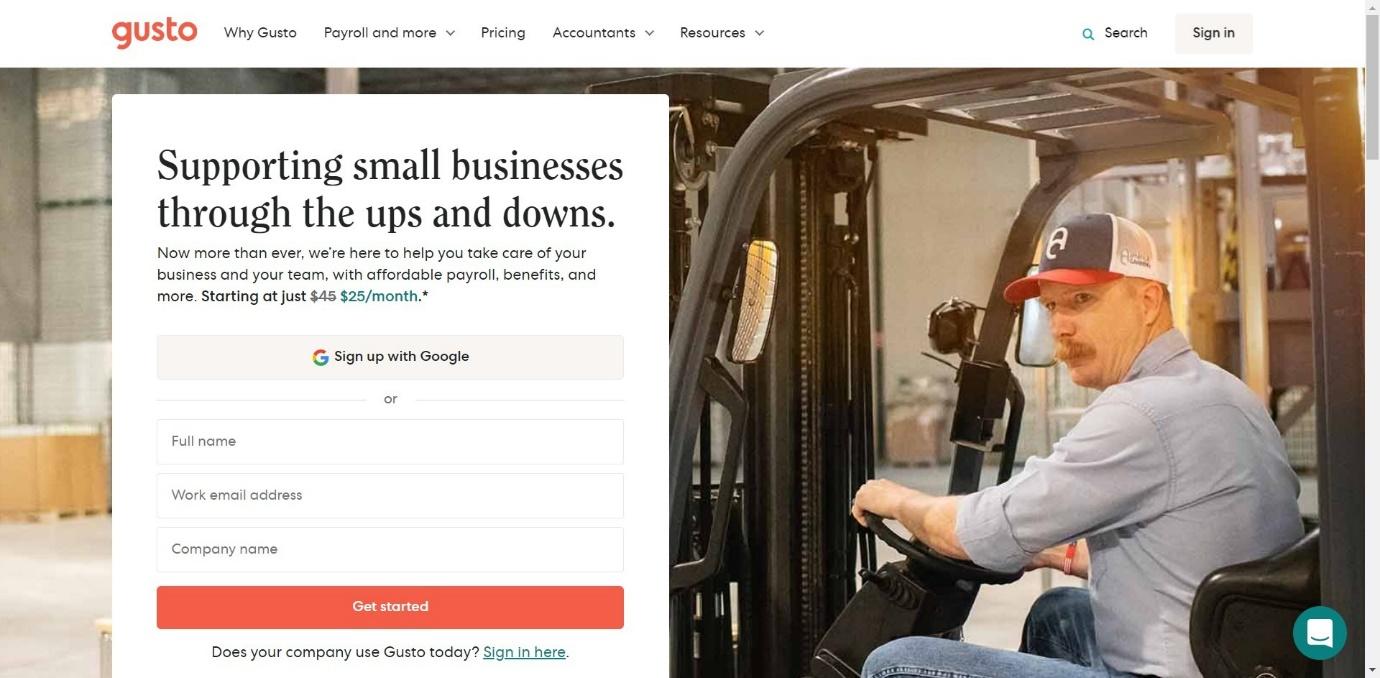This screenshot has width=1380, height=678.
Task: Expand the Resources dropdown chevron
Action: click(x=759, y=33)
